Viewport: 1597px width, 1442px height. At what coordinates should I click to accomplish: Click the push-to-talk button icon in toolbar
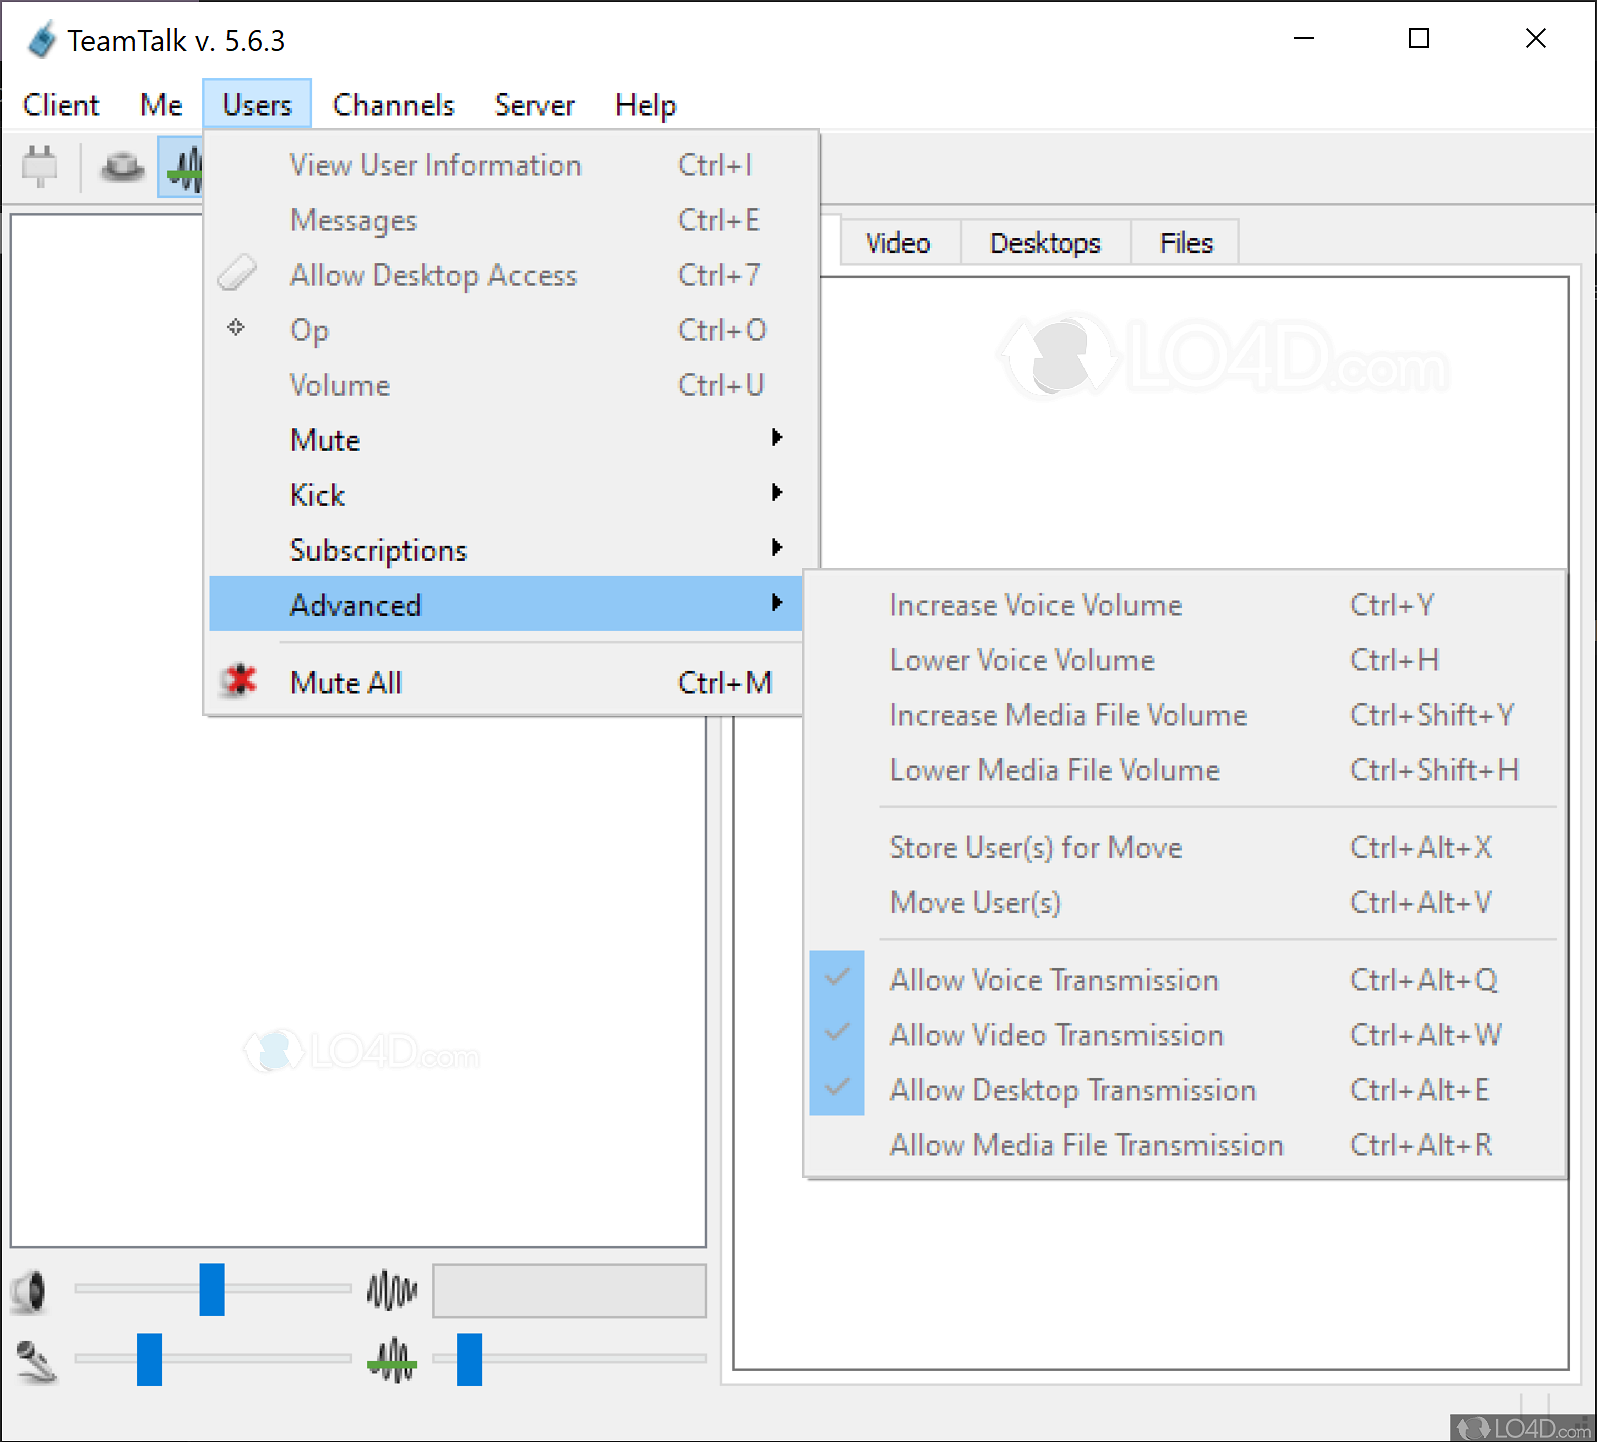tap(122, 167)
